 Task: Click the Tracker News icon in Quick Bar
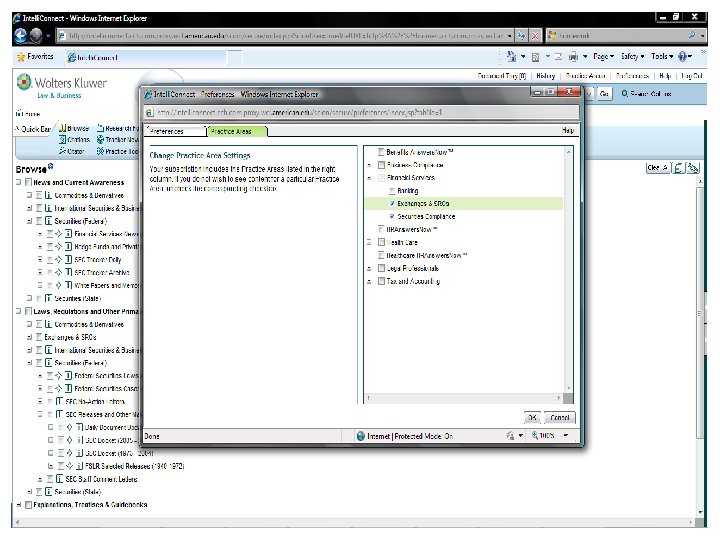tap(101, 139)
